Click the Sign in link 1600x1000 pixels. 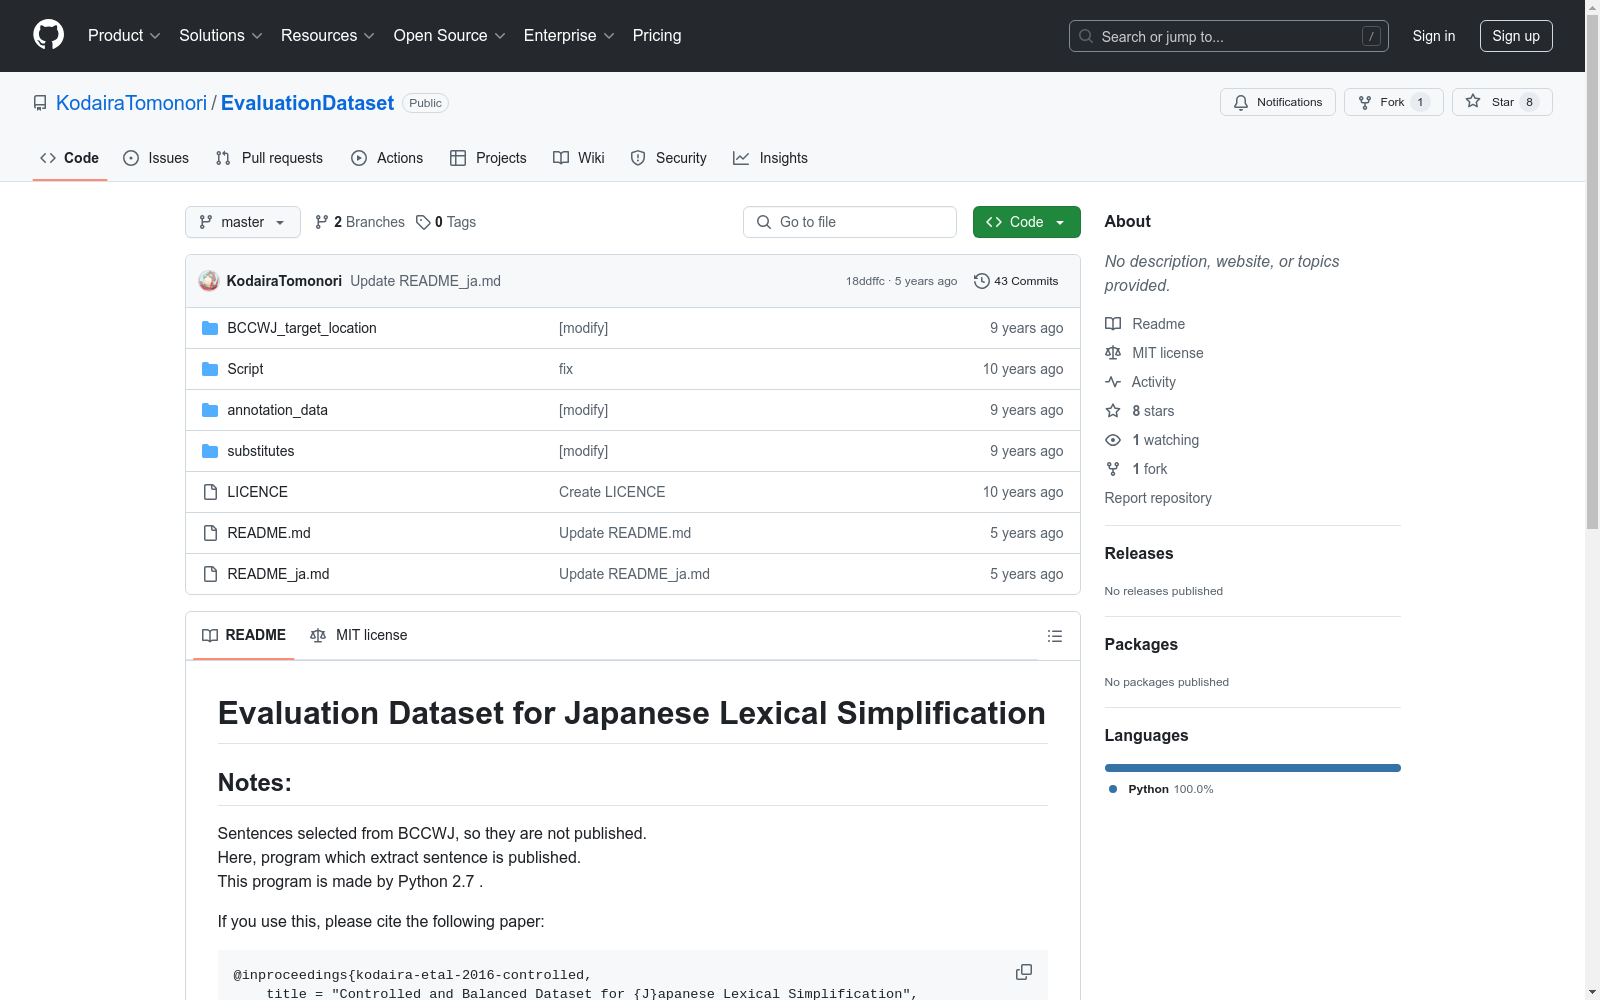point(1434,36)
